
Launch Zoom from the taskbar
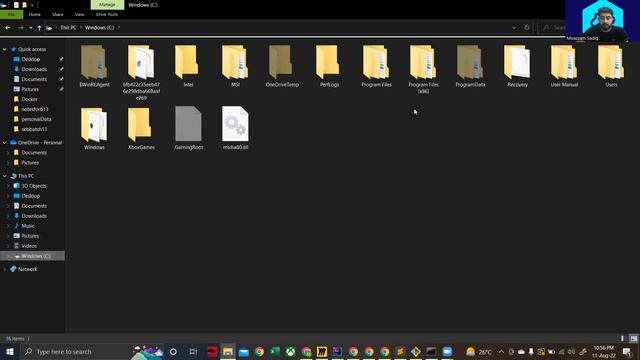point(447,351)
